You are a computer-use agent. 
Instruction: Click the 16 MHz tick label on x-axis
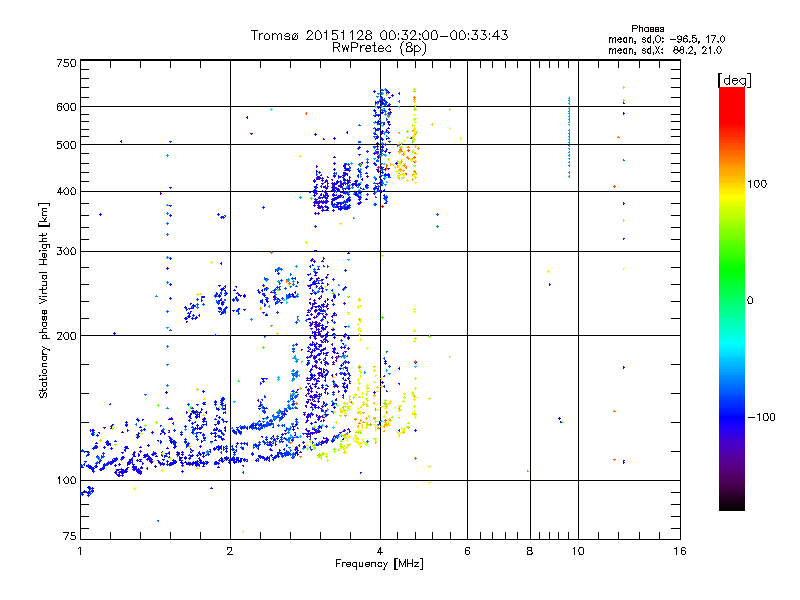[680, 551]
